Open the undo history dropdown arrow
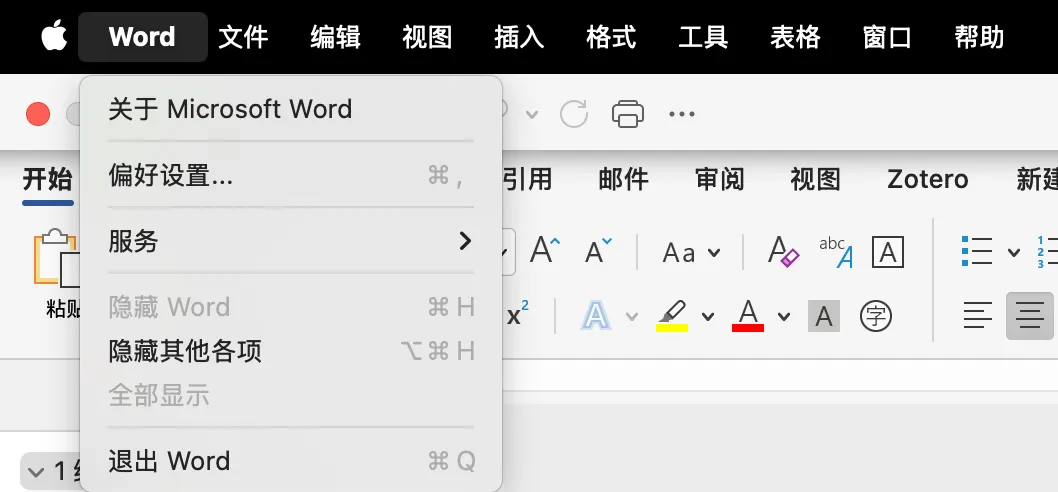Viewport: 1058px width, 492px height. tap(532, 114)
